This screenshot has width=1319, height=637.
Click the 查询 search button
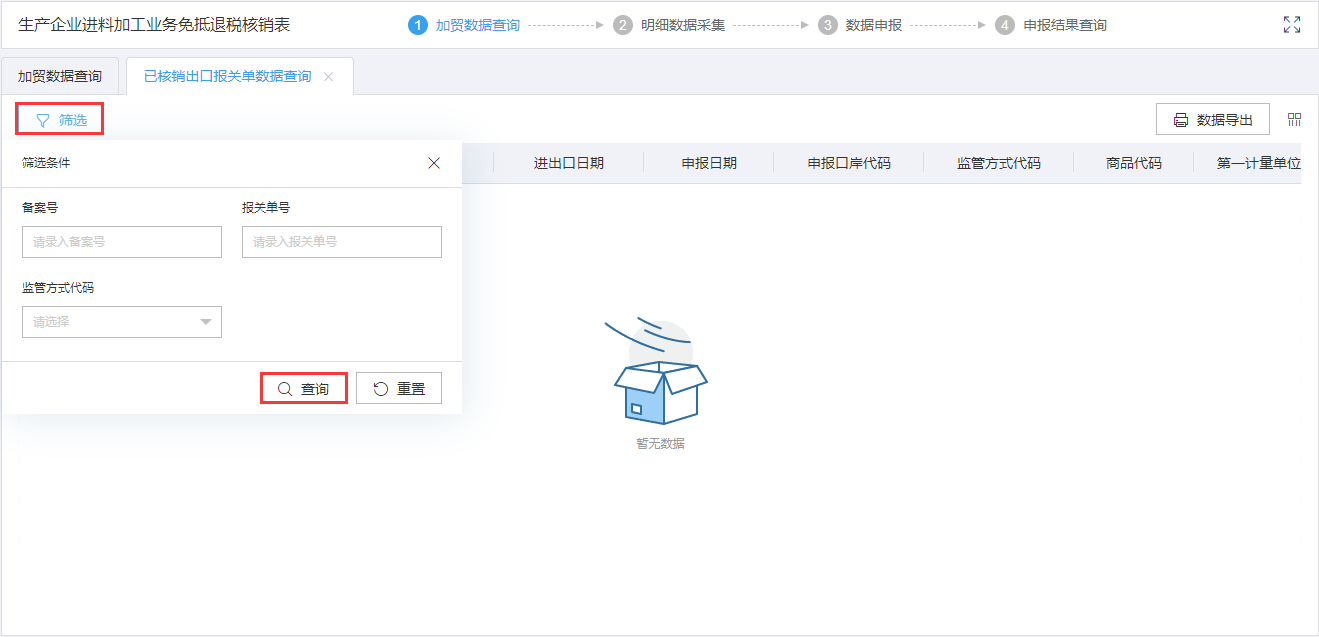[304, 388]
